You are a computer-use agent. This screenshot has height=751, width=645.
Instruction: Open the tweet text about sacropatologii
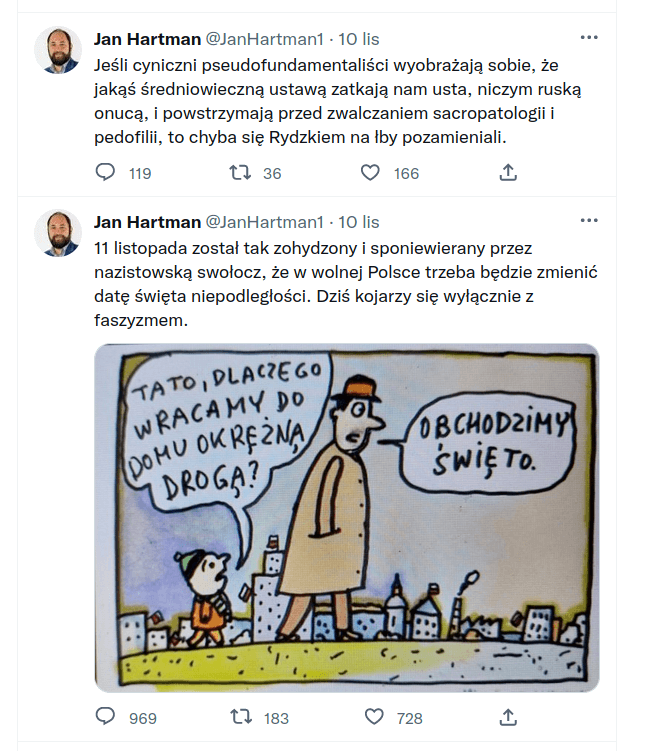click(x=338, y=101)
